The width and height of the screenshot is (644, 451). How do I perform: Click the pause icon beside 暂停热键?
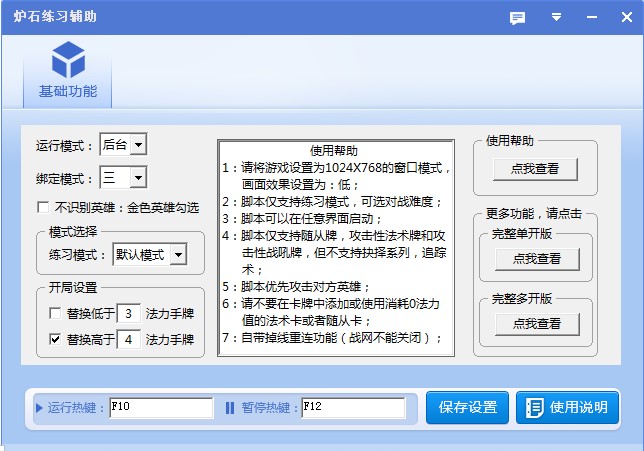coord(230,408)
